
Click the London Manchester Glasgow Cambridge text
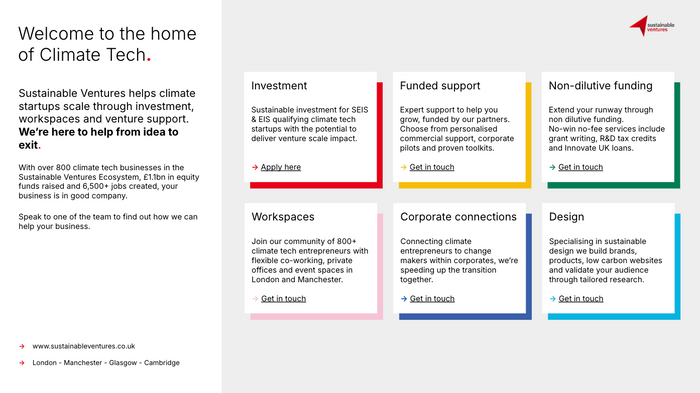tap(106, 363)
